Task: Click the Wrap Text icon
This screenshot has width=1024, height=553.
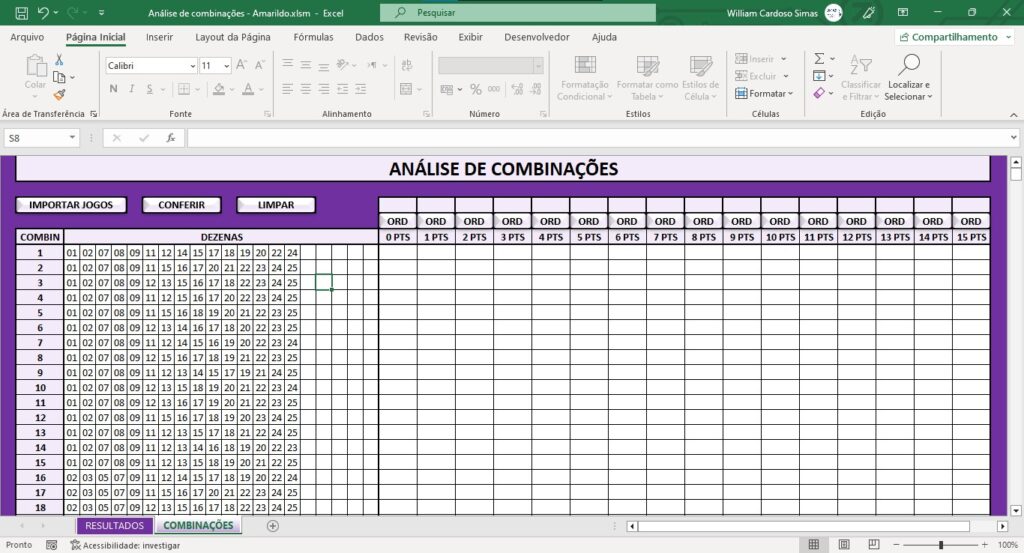Action: pos(407,65)
